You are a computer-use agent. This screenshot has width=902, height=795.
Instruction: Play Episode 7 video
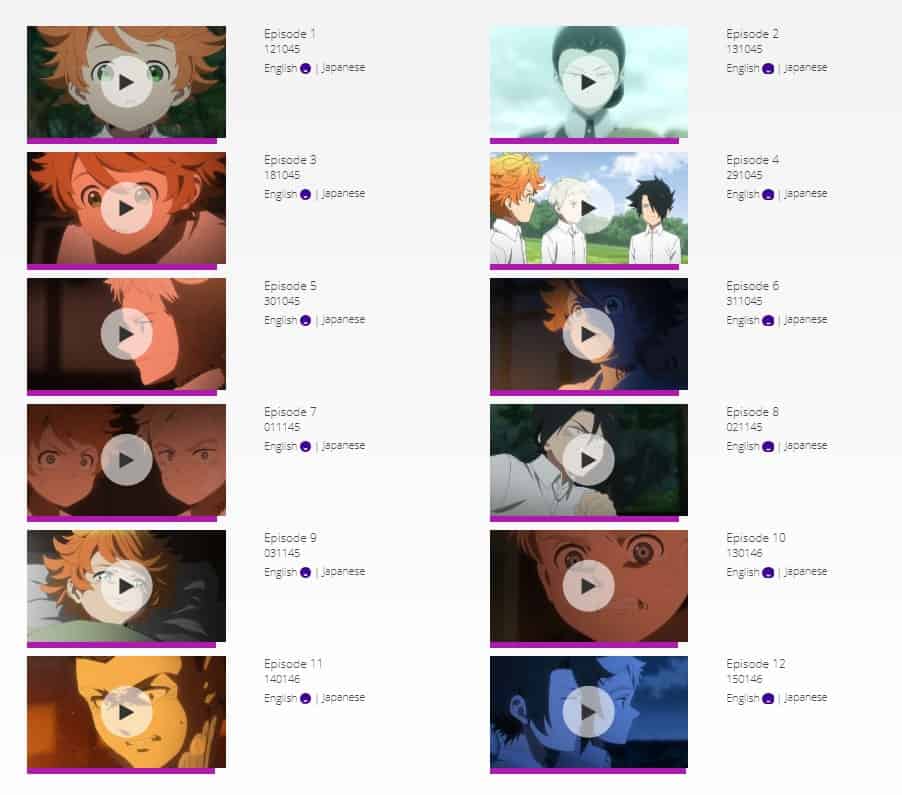pyautogui.click(x=127, y=460)
